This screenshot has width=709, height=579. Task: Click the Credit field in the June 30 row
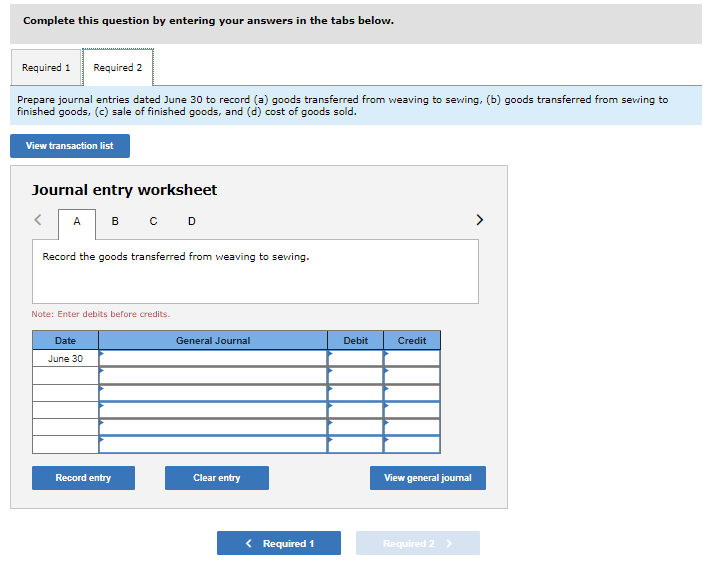412,358
